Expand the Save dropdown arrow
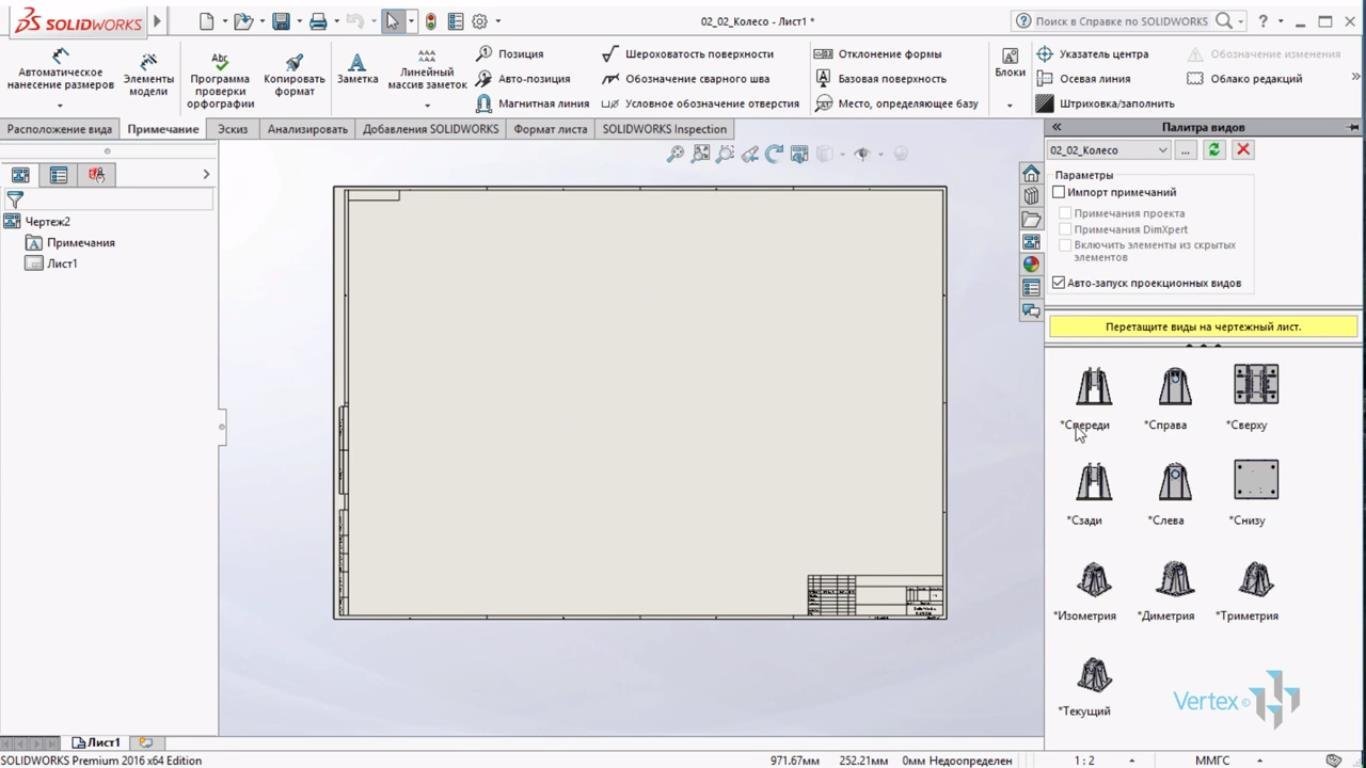Viewport: 1366px width, 768px height. click(298, 21)
